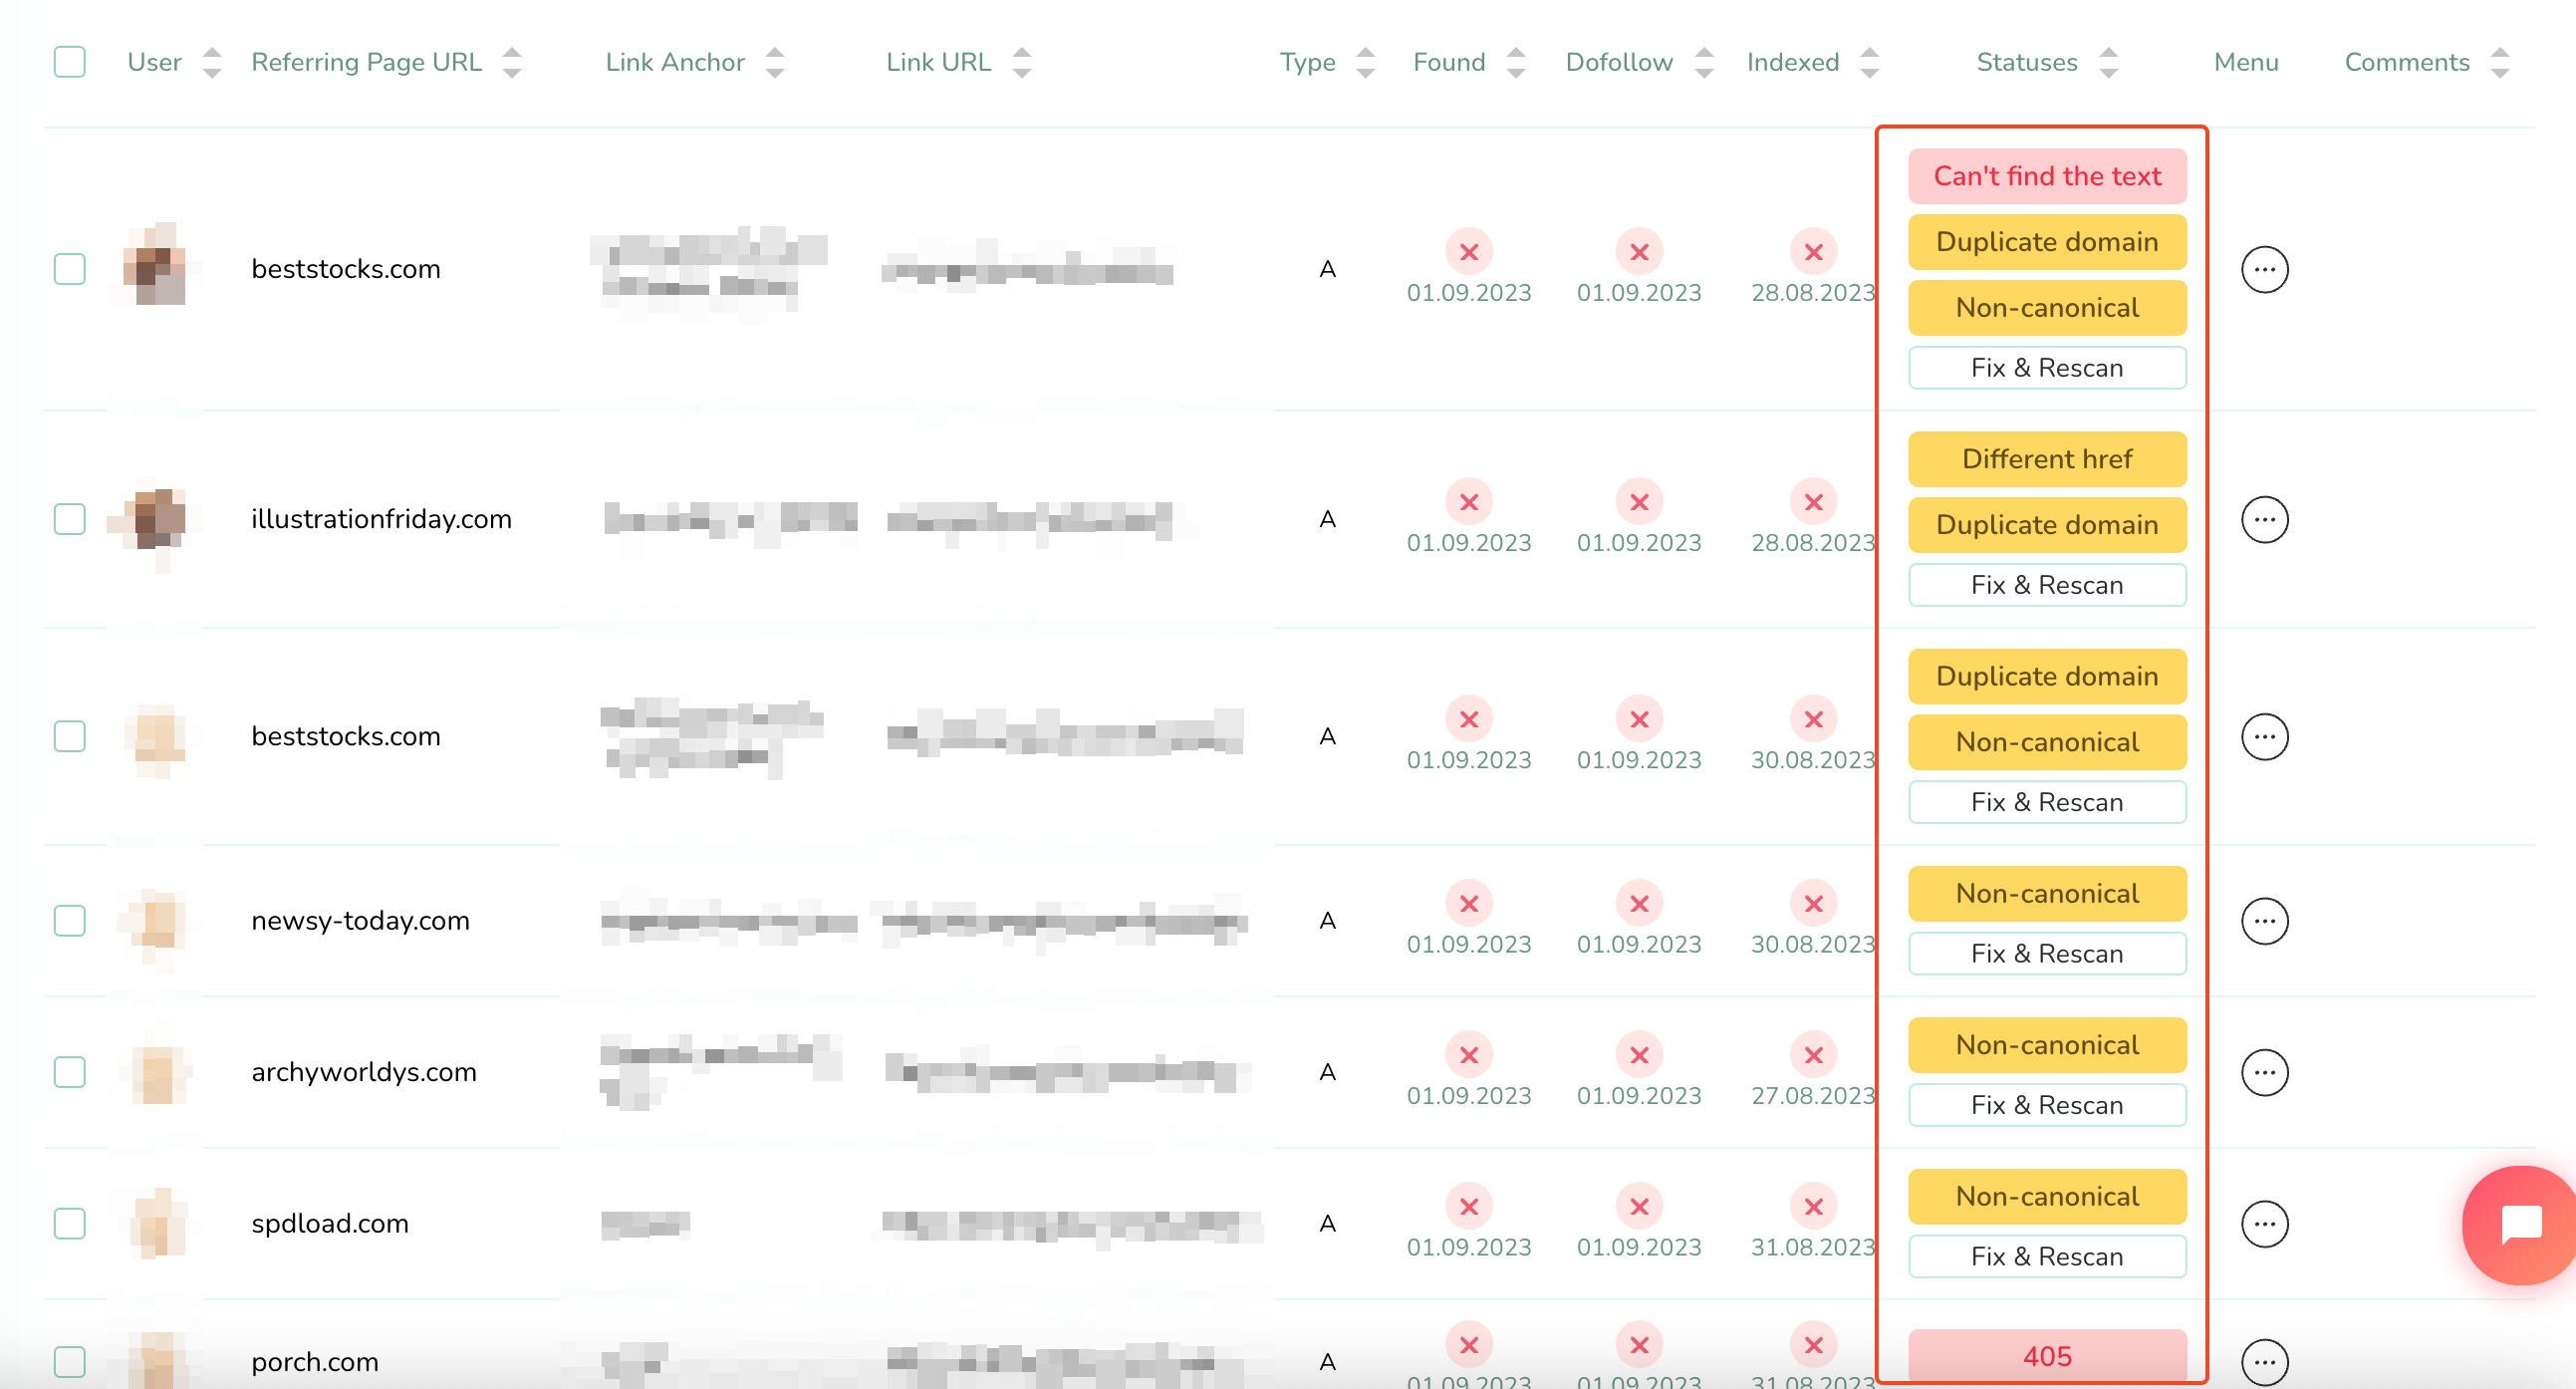Click the 'Duplicate domain' status for illustrationfriday.com
The width and height of the screenshot is (2576, 1389).
(2046, 525)
